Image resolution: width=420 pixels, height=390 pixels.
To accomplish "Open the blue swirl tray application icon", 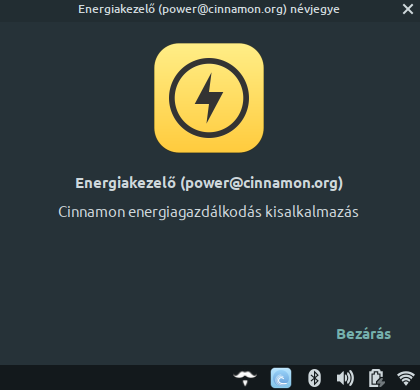I will tap(281, 378).
